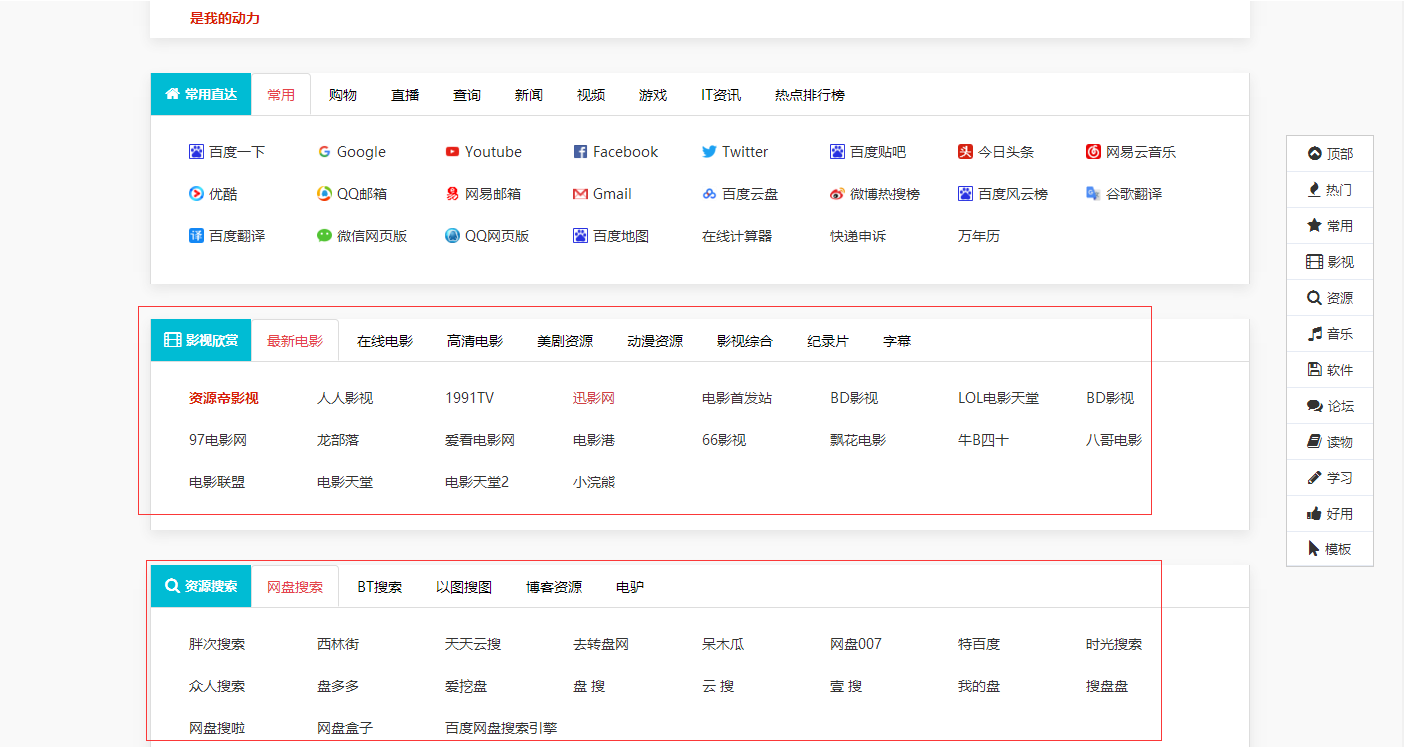Open the 以图搜图 tab
The image size is (1404, 747).
pos(463,587)
